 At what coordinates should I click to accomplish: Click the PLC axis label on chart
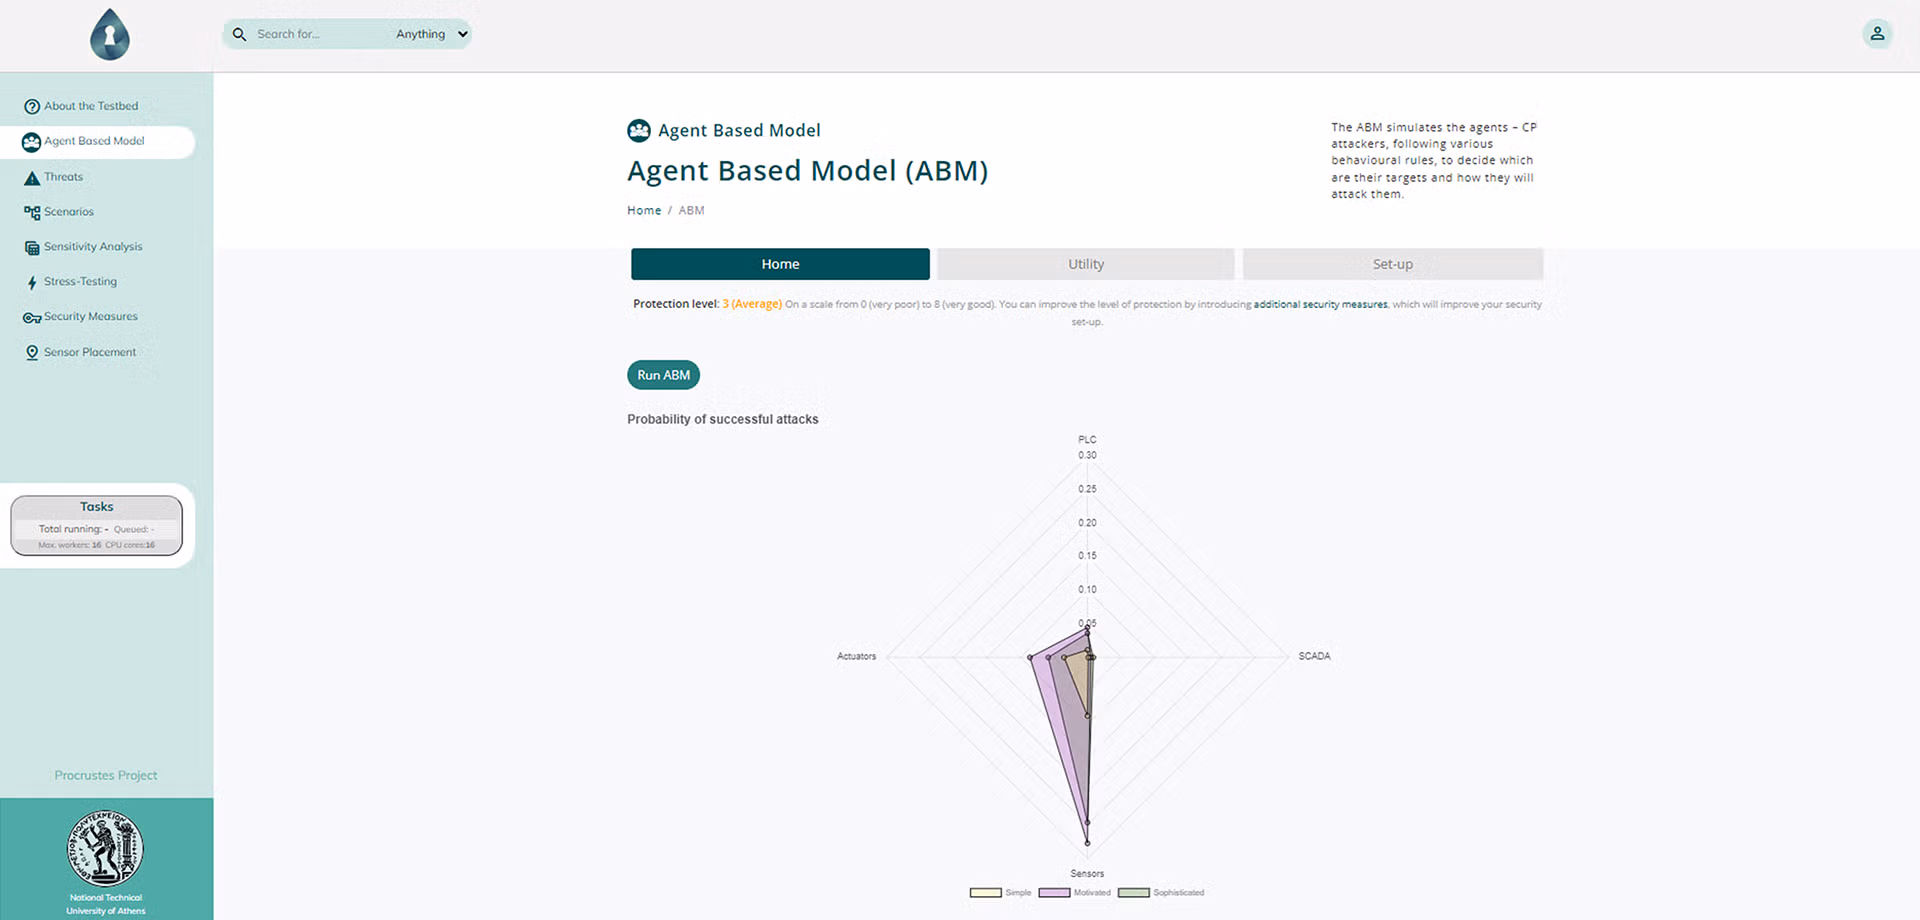pyautogui.click(x=1087, y=440)
